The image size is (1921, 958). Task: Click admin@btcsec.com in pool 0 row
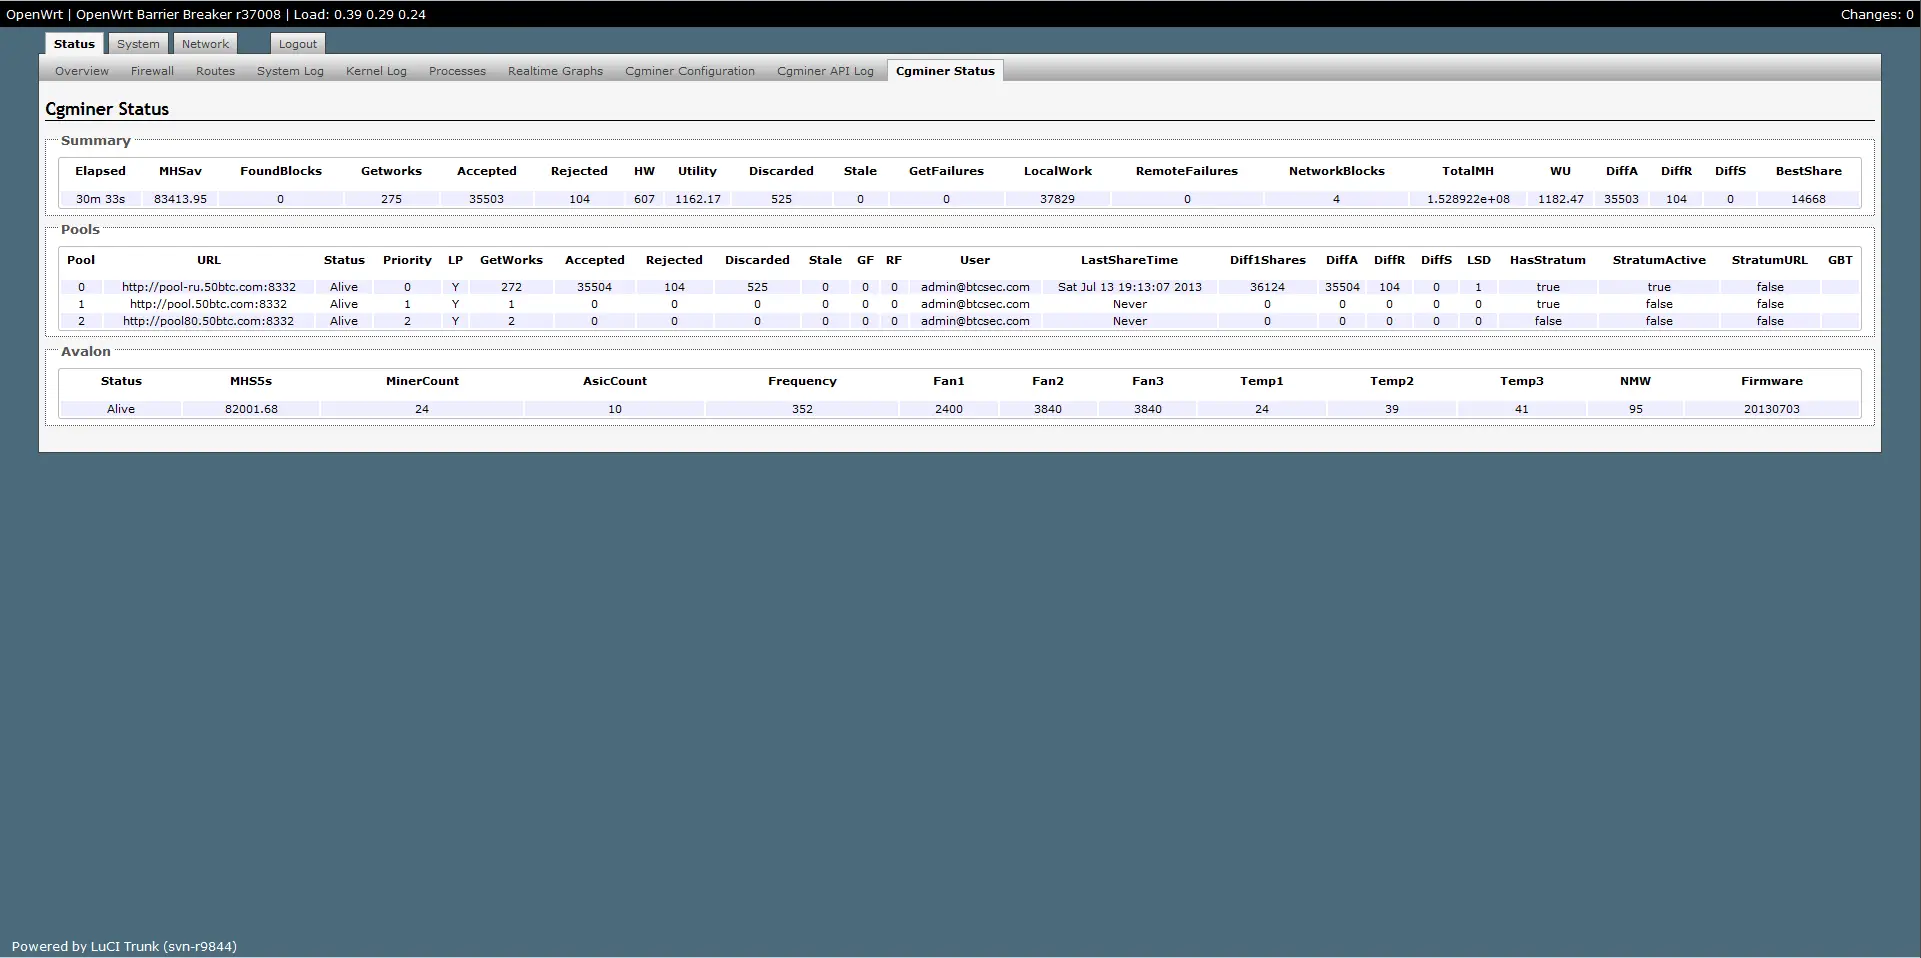(975, 287)
